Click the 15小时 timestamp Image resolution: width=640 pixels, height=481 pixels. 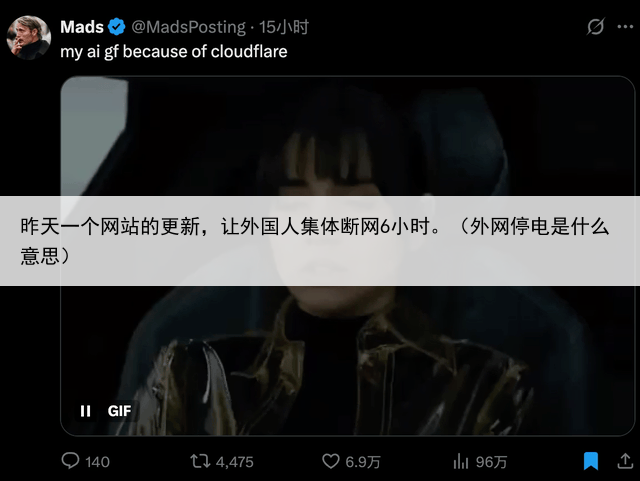pyautogui.click(x=284, y=27)
